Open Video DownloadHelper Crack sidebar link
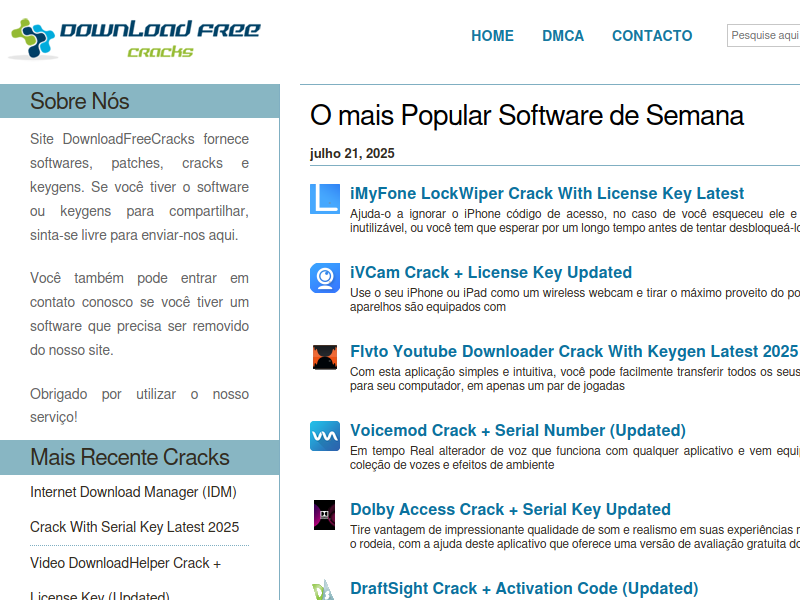 tap(126, 579)
